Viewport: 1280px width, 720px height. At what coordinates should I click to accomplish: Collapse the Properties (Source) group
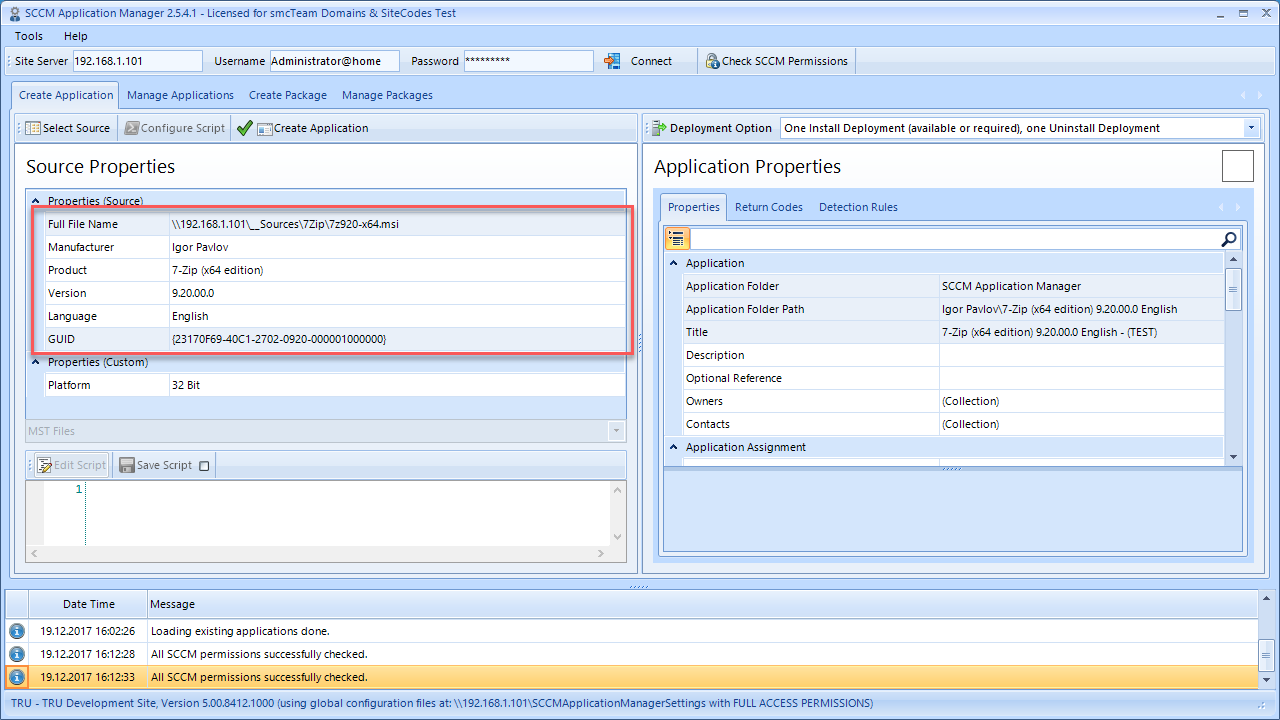(x=36, y=201)
